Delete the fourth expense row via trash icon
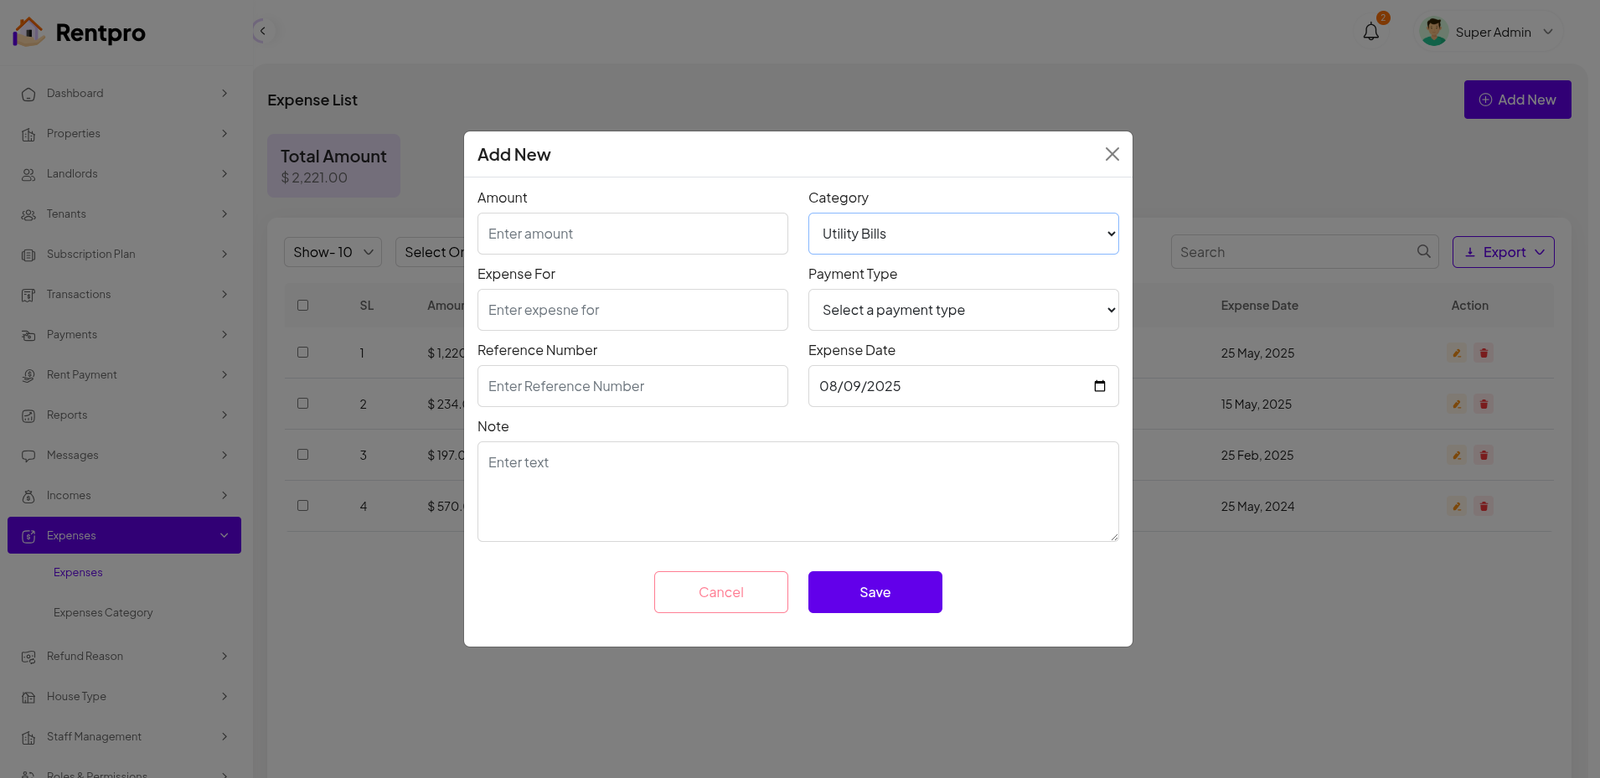 [1484, 506]
